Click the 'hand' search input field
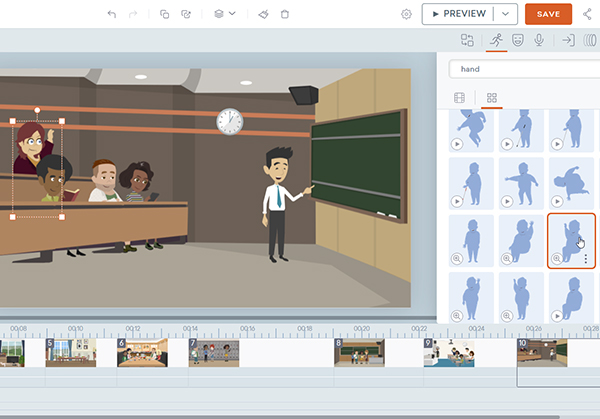Viewport: 600px width, 419px height. (520, 69)
